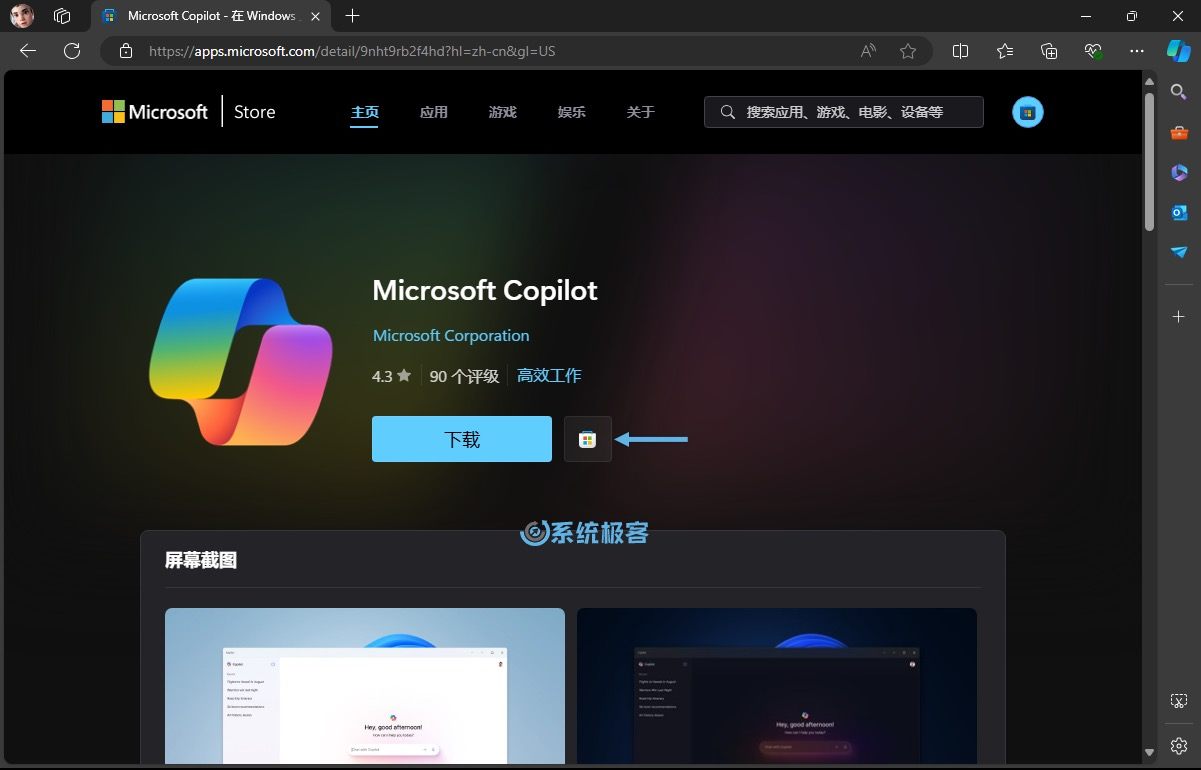Click the 4.3 star rating
The height and width of the screenshot is (770, 1201).
[x=392, y=376]
